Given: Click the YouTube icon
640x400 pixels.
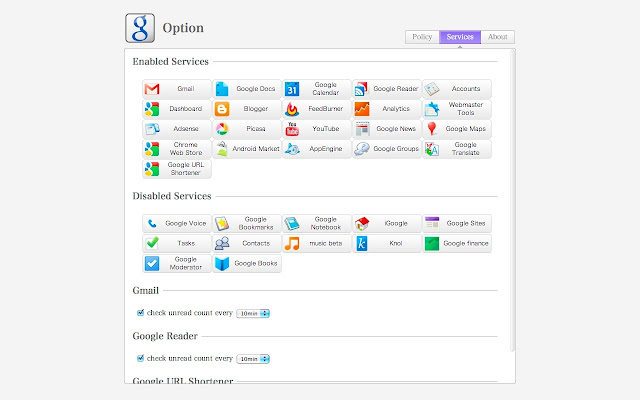Looking at the screenshot, I should click(x=292, y=129).
